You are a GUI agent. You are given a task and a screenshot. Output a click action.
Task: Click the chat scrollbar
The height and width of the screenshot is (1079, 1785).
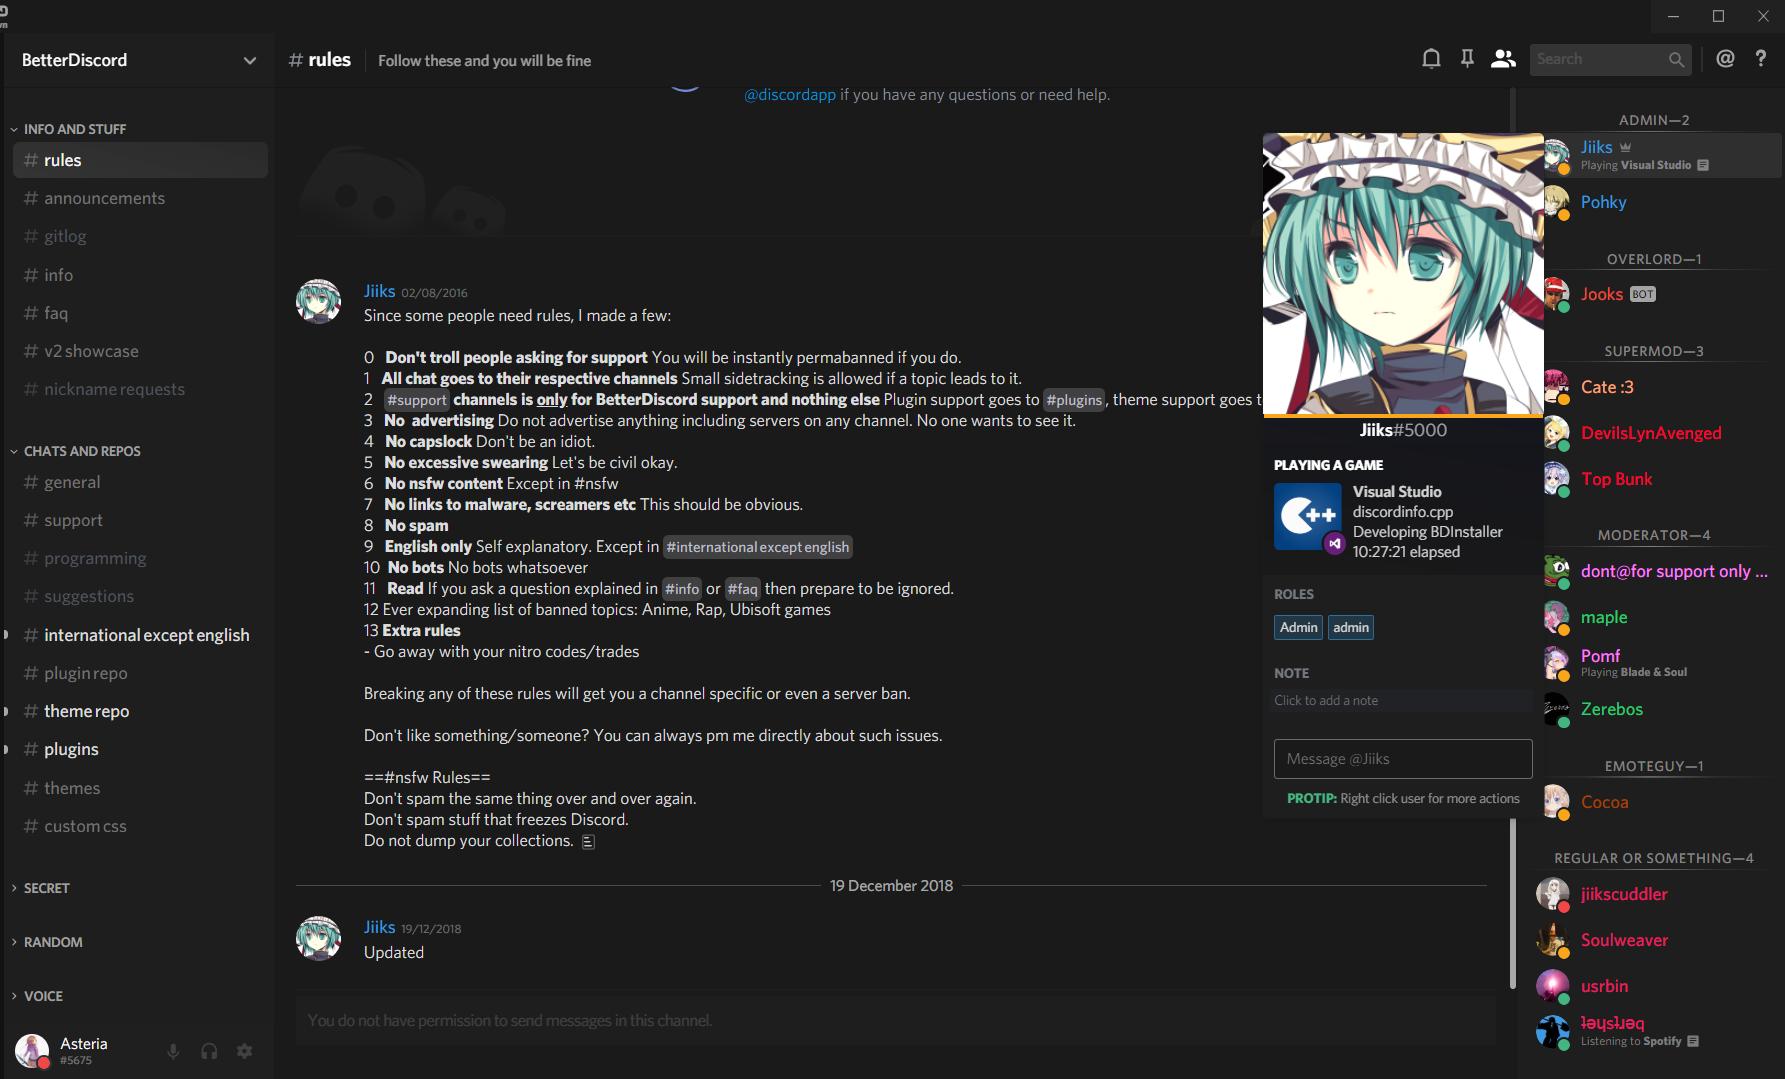tap(1512, 540)
